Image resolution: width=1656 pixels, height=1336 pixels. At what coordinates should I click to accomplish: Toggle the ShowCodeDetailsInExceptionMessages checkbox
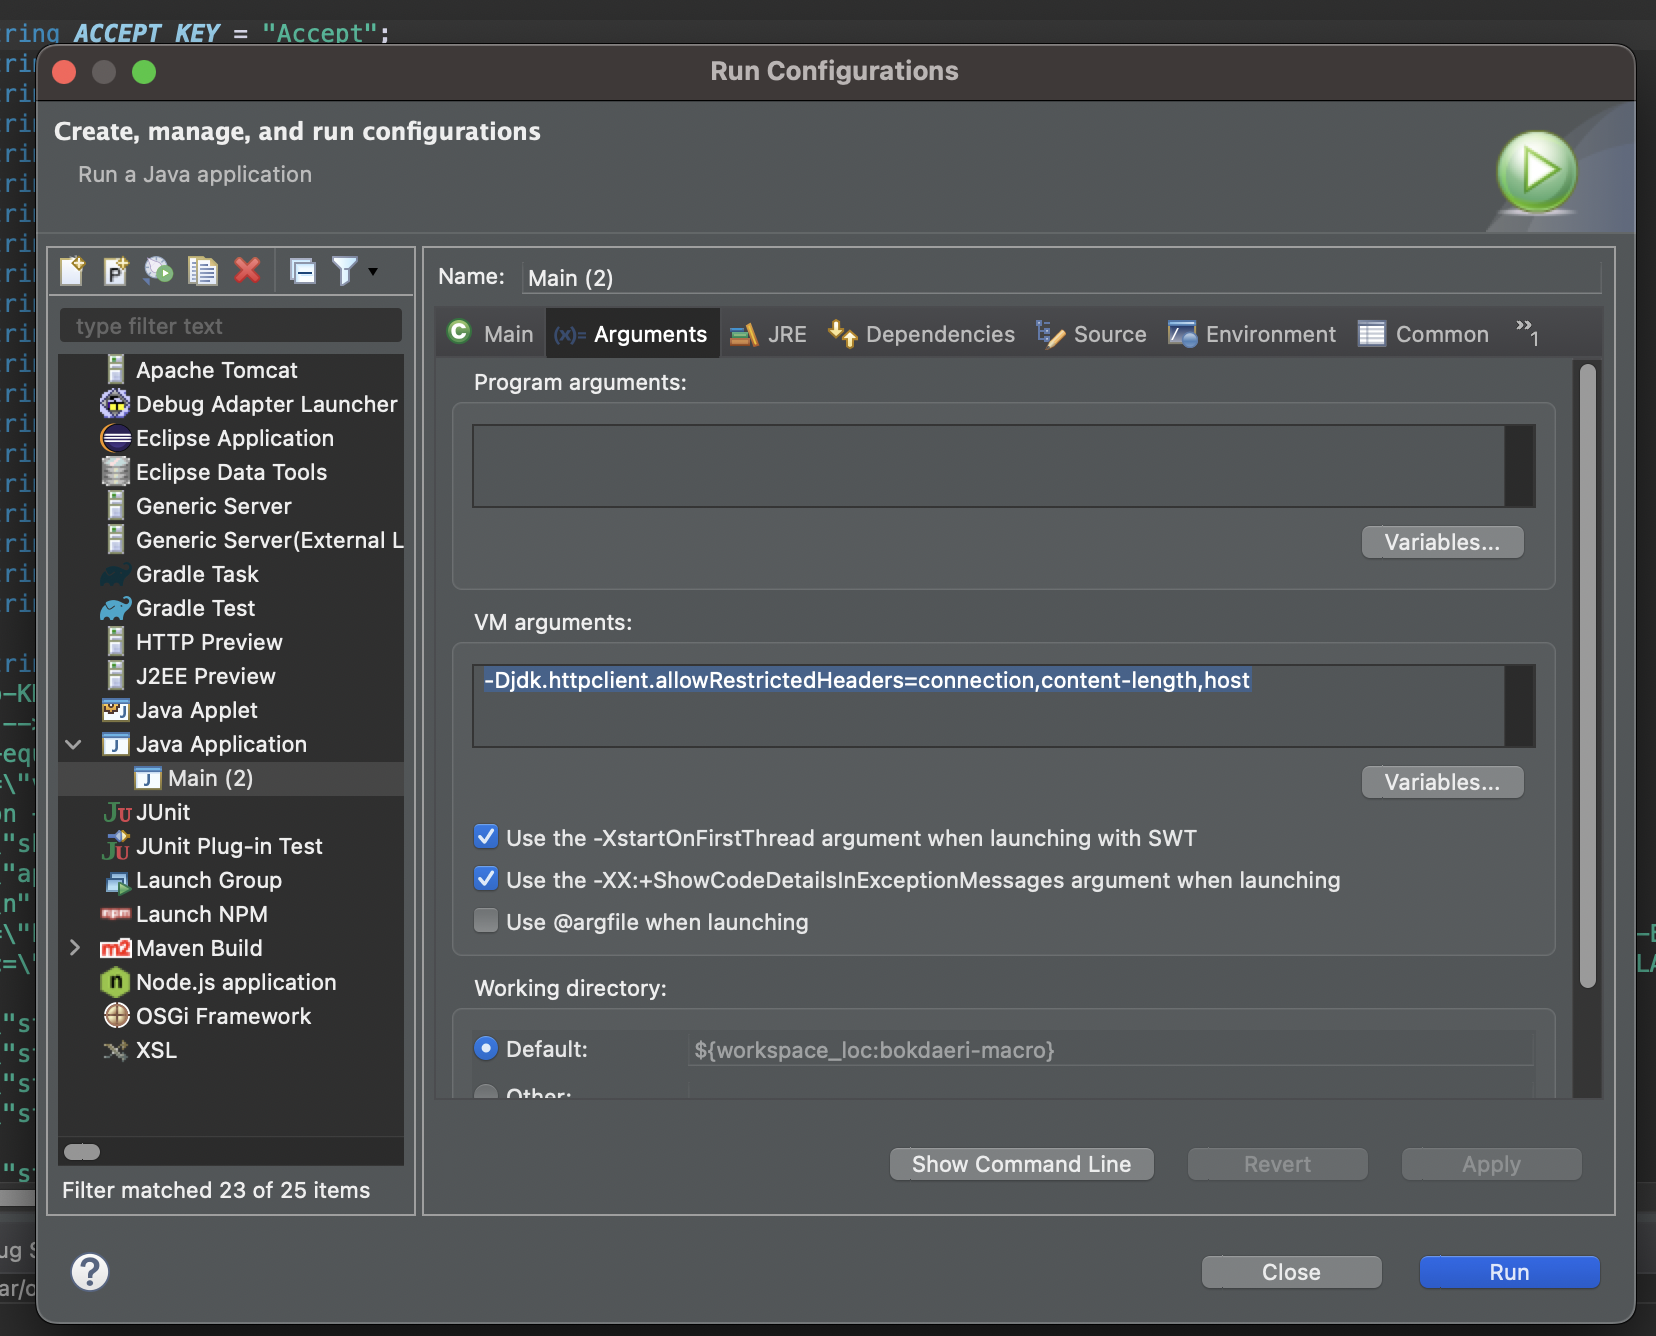(486, 879)
